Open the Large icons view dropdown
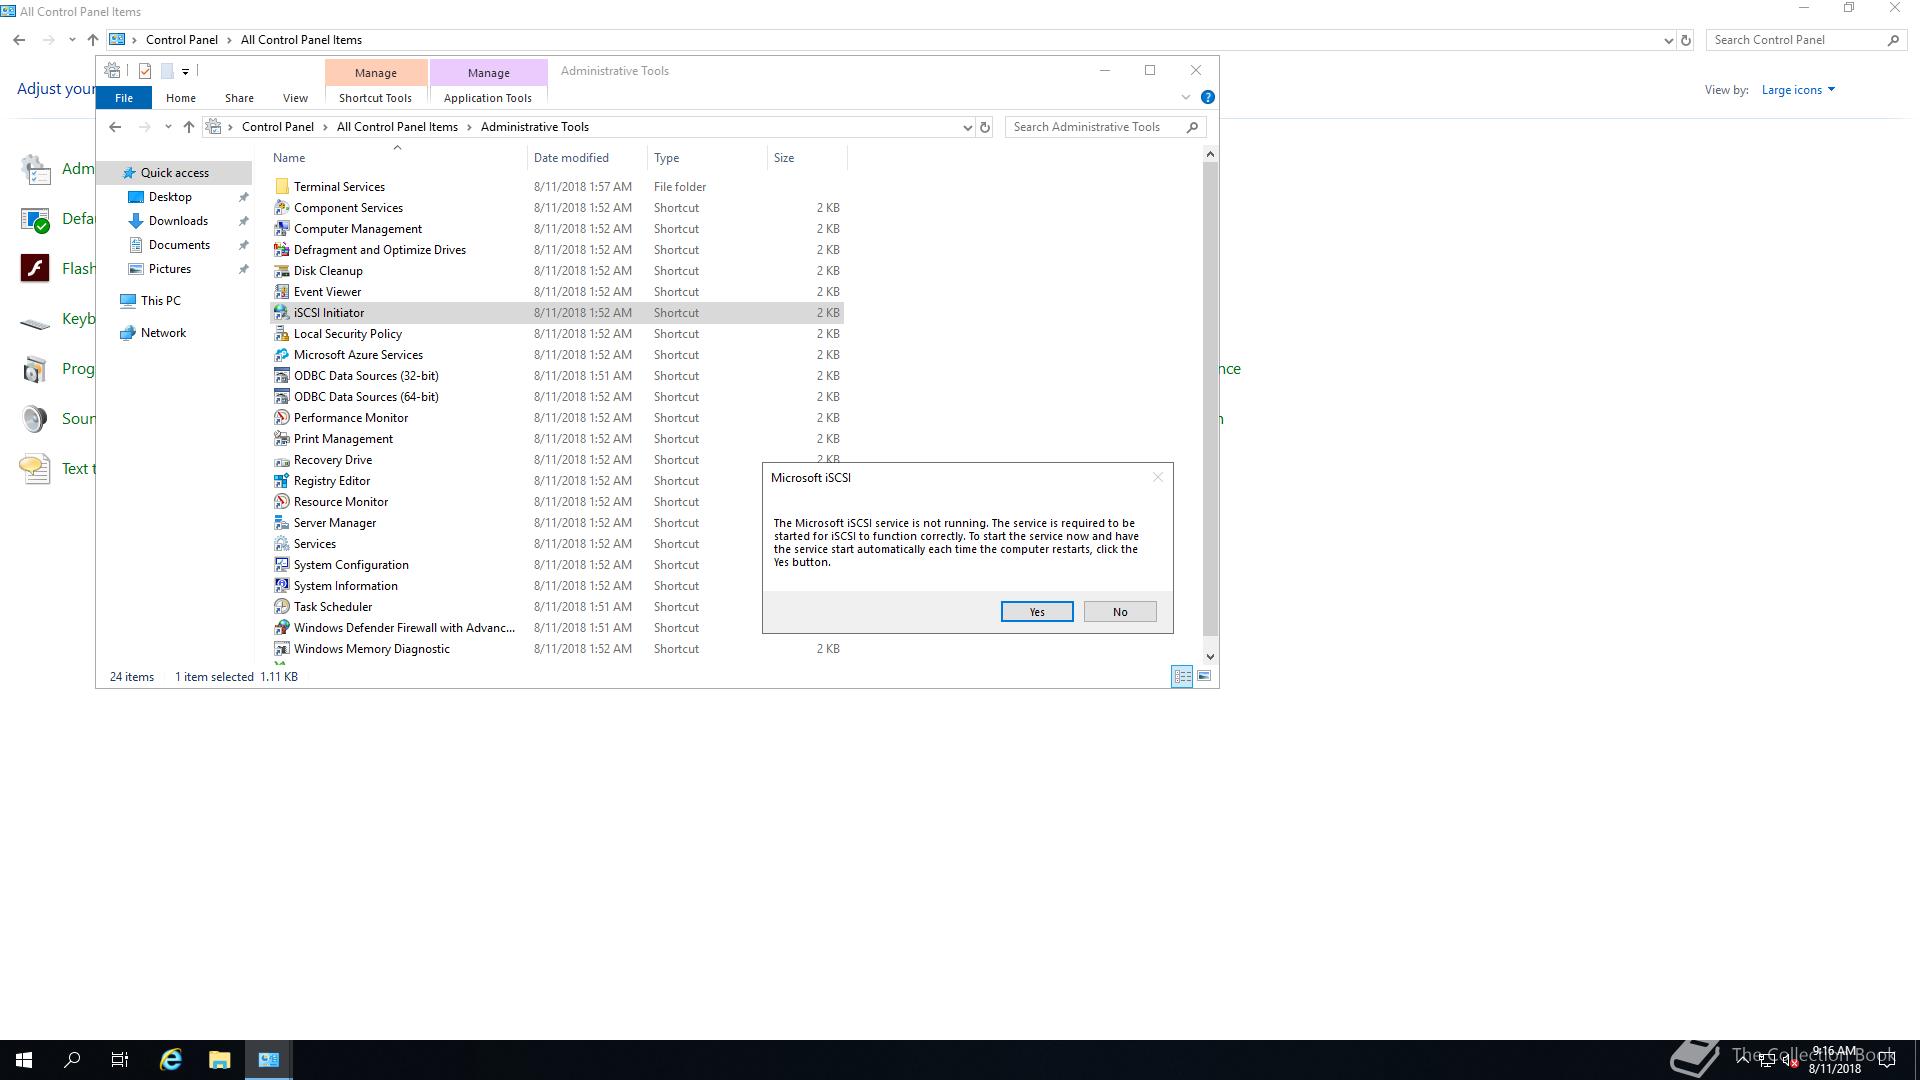This screenshot has width=1920, height=1080. tap(1798, 90)
